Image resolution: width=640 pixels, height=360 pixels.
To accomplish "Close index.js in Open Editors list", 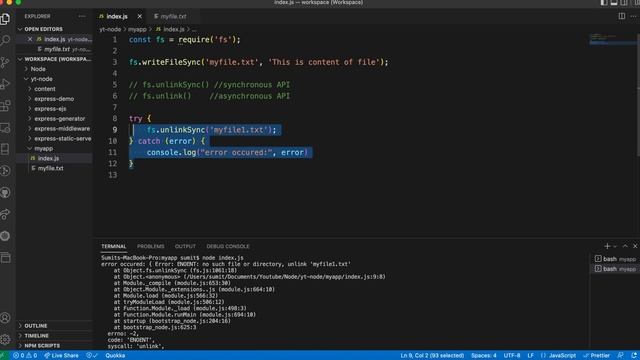I will (30, 39).
